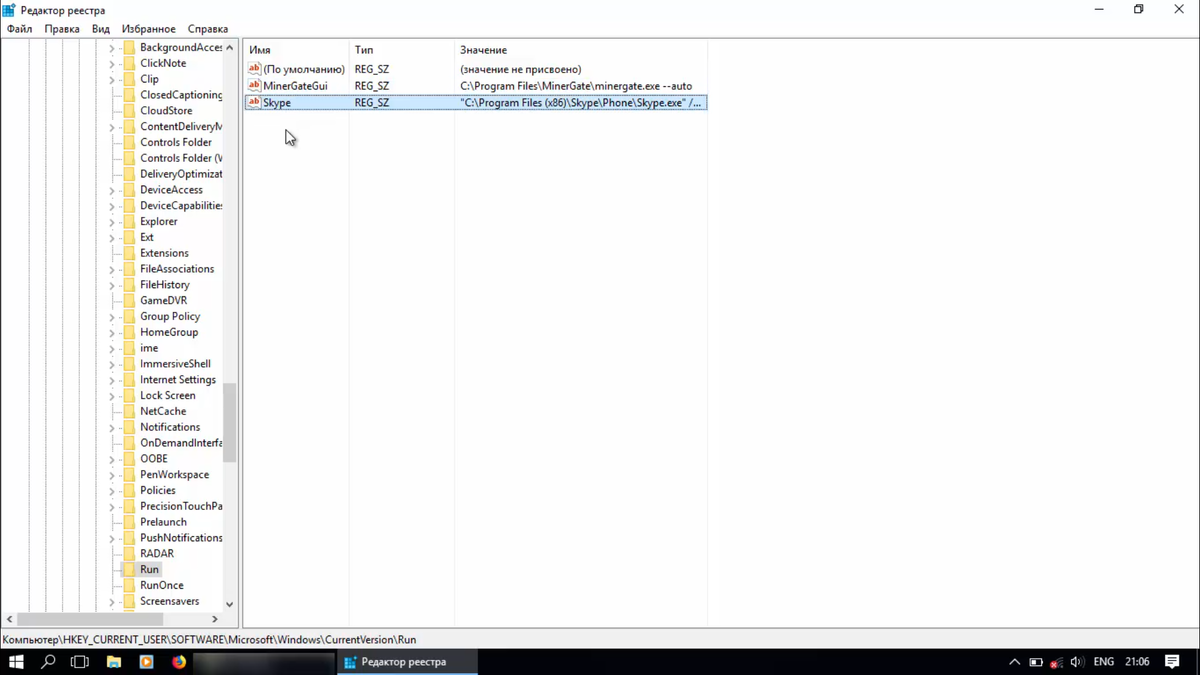Screen dimensions: 1200x675
Task: Open Task View from the taskbar
Action: [x=80, y=662]
